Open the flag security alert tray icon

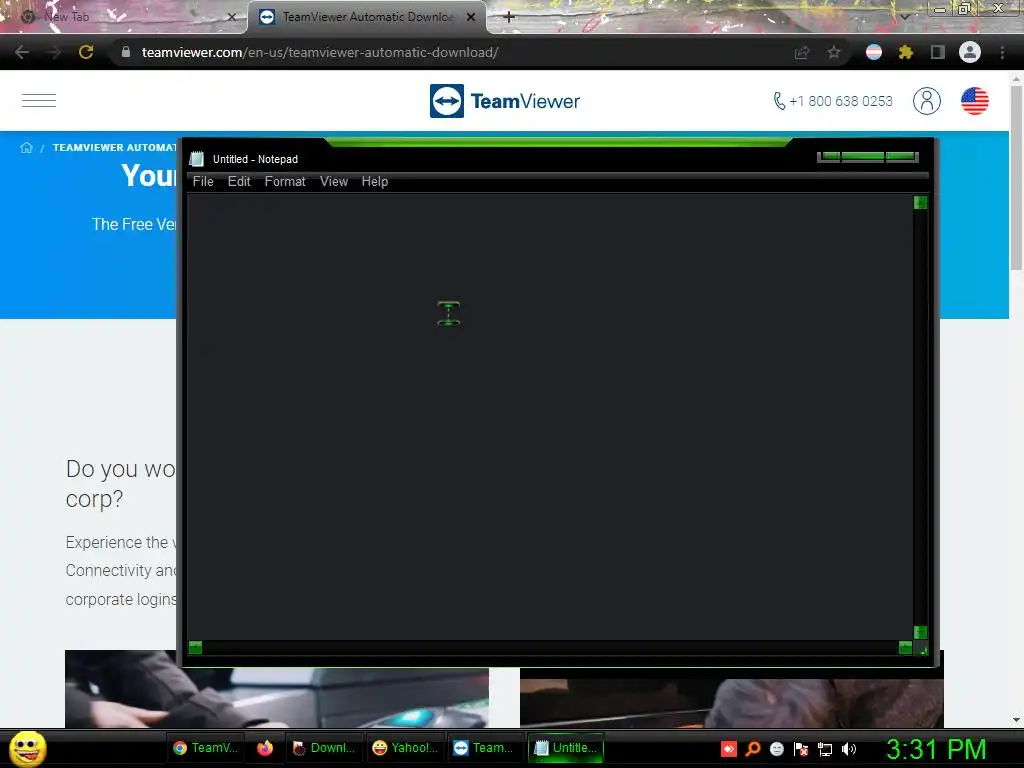(801, 749)
